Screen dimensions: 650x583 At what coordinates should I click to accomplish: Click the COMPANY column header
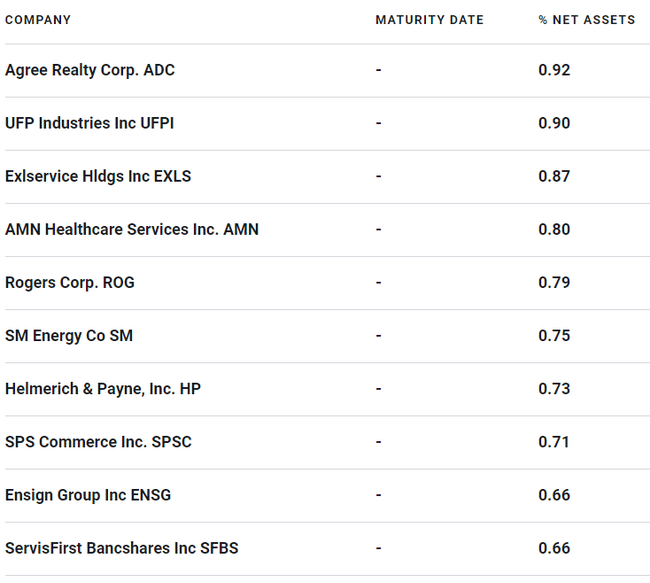click(38, 20)
